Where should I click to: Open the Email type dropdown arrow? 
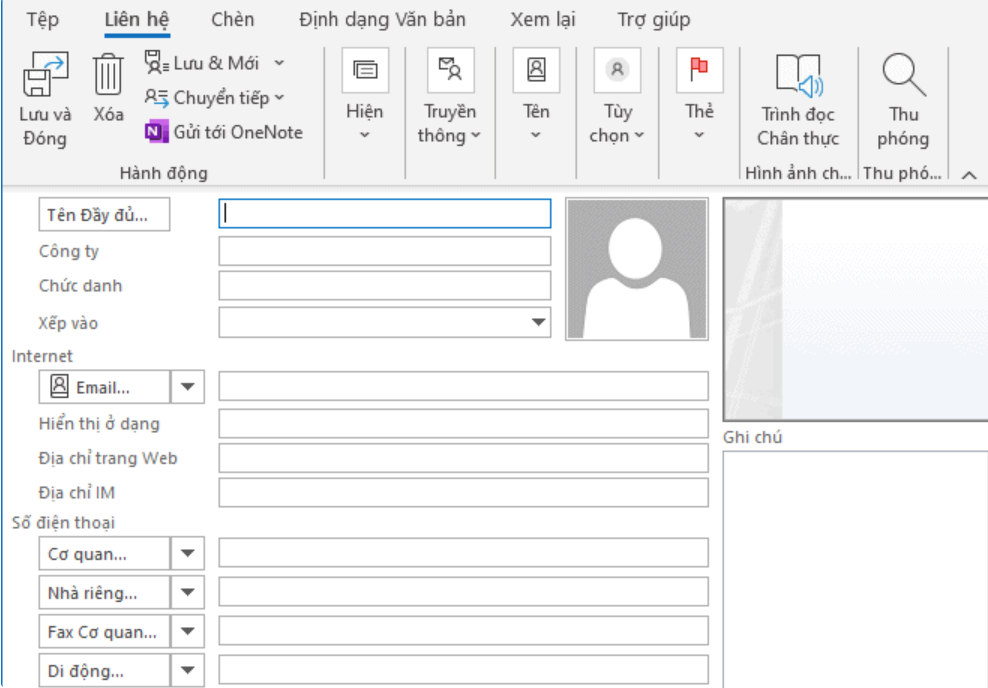[188, 387]
